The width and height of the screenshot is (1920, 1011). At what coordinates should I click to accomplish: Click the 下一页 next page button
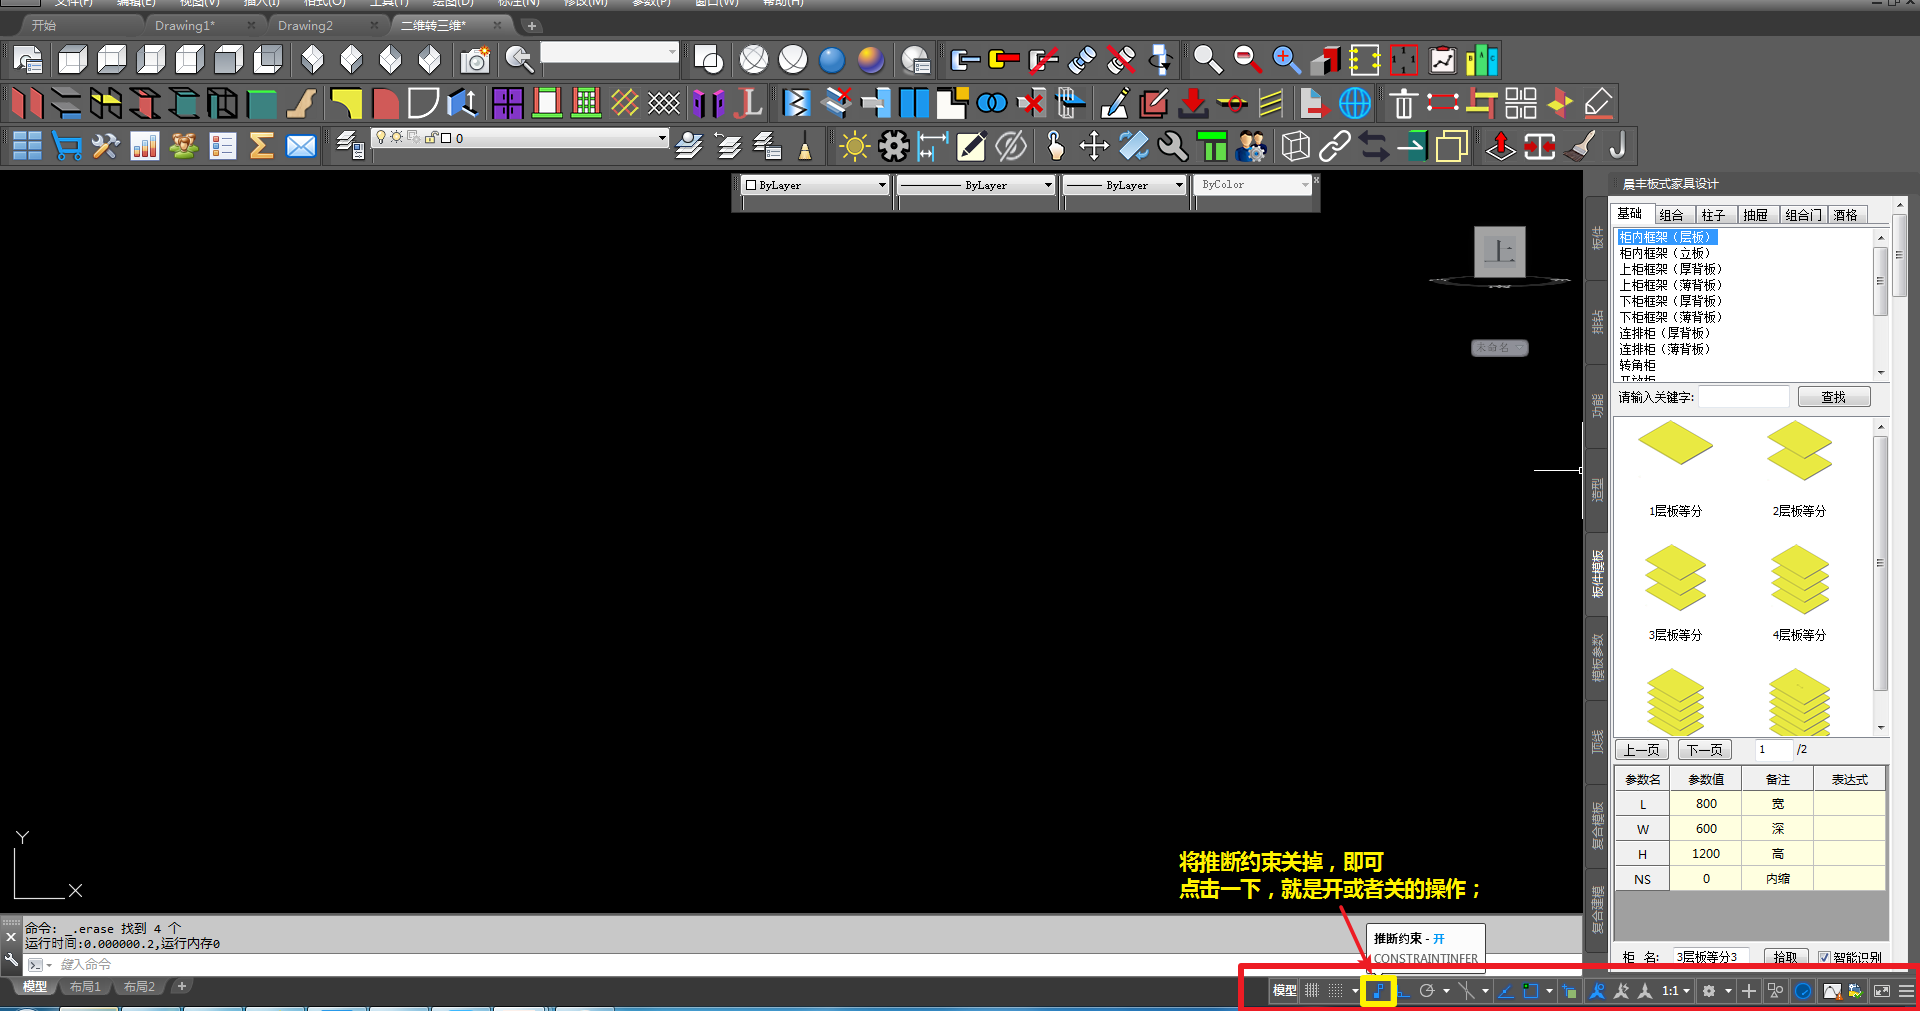(x=1704, y=750)
